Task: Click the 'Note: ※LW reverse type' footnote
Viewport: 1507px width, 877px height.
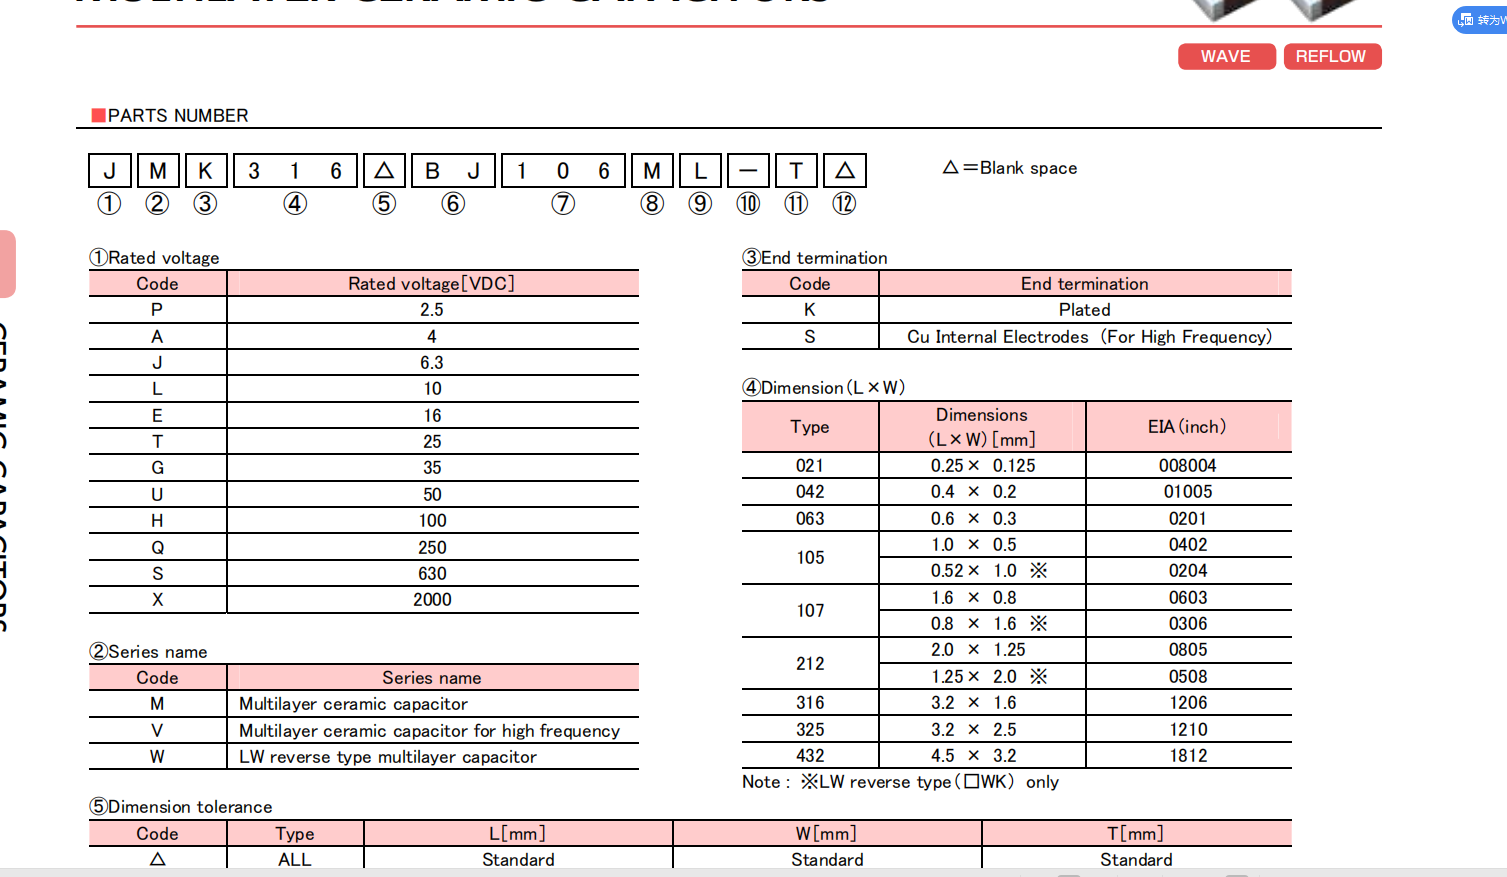Action: click(x=900, y=782)
